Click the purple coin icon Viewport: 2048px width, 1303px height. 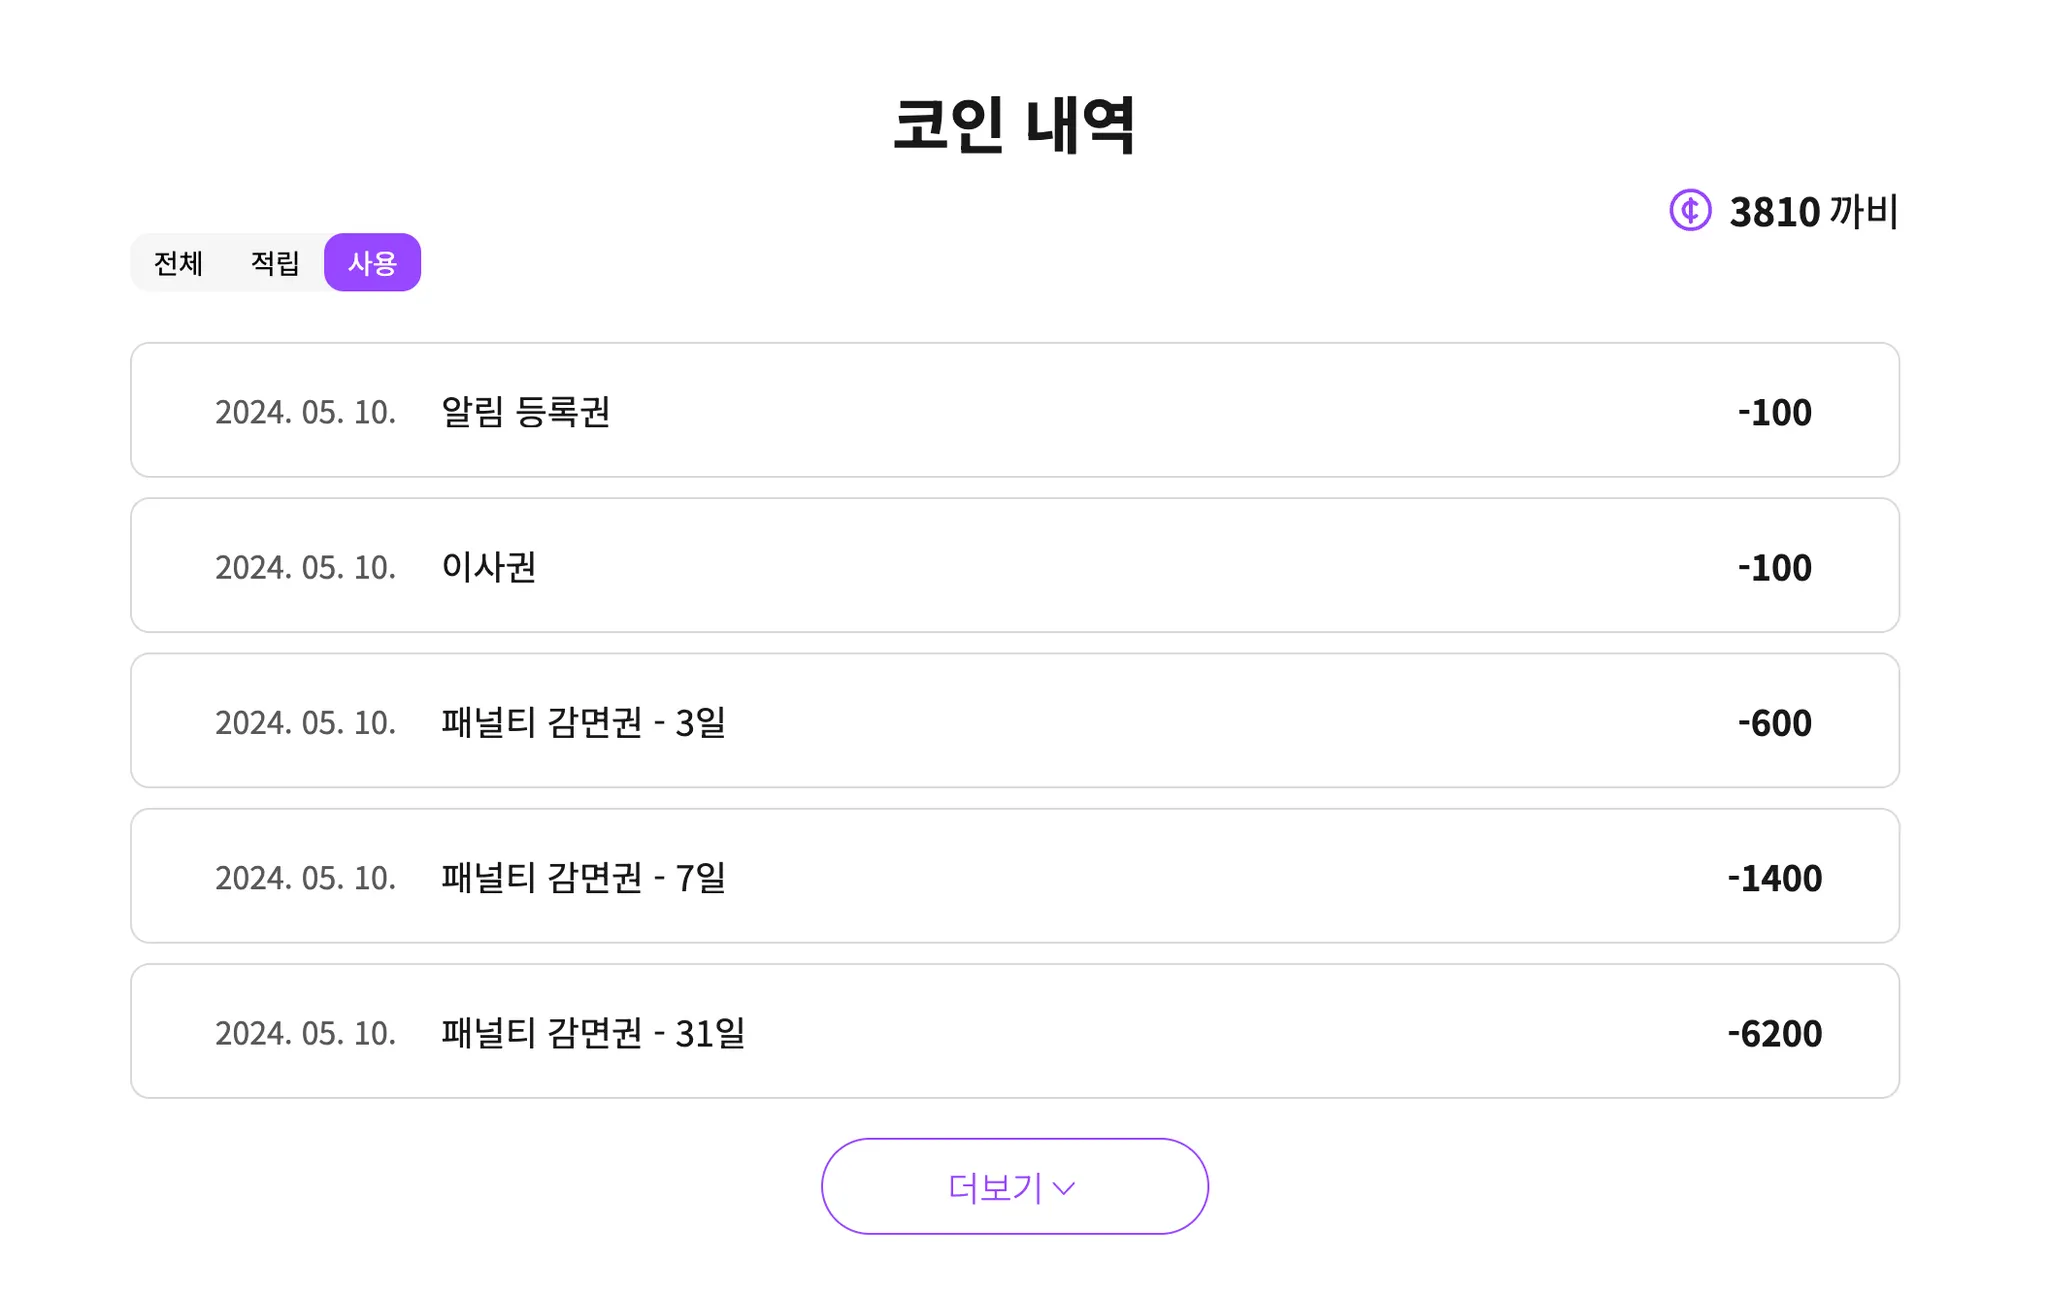point(1690,211)
